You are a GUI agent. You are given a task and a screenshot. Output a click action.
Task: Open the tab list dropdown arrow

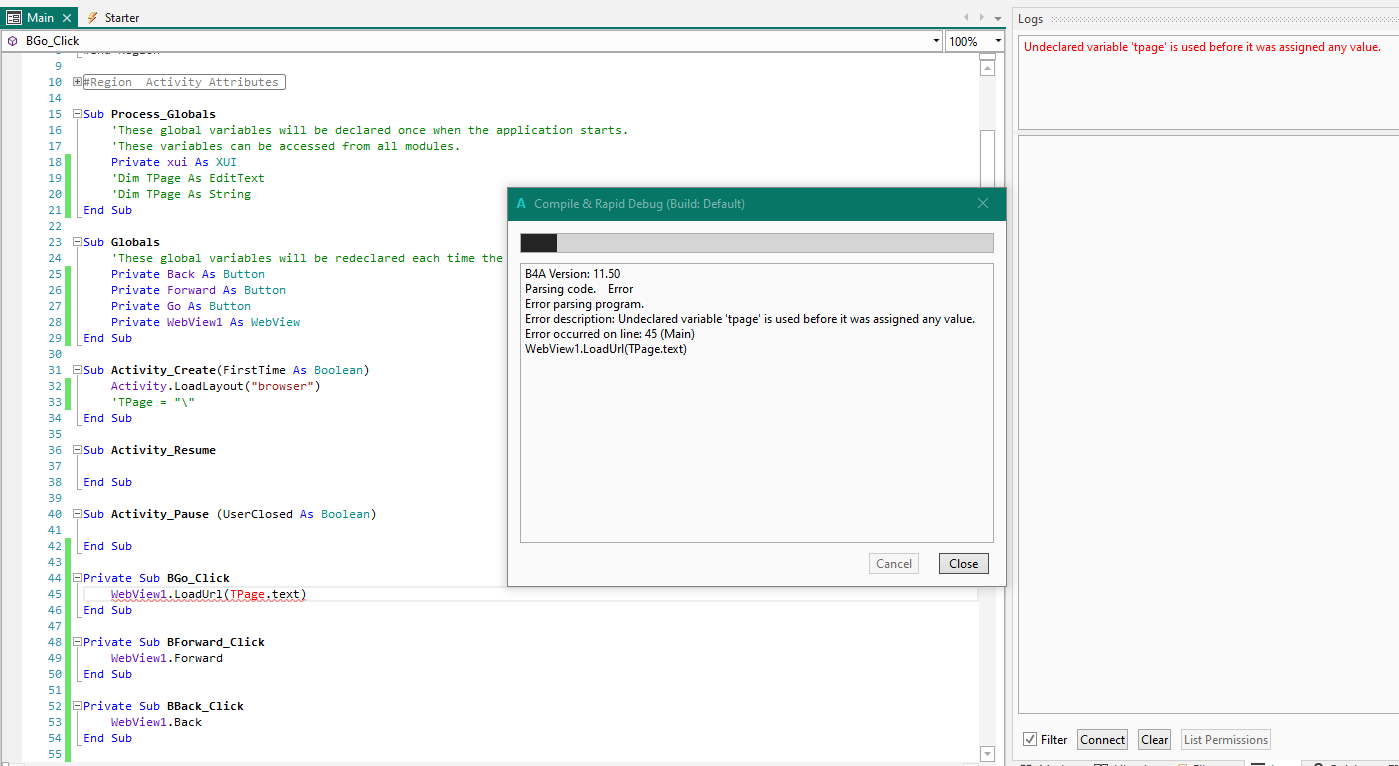998,18
